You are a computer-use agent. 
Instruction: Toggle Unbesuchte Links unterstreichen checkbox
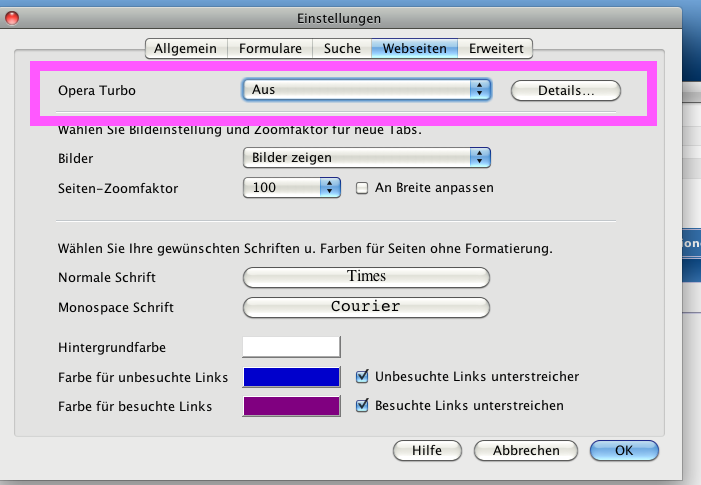click(362, 377)
